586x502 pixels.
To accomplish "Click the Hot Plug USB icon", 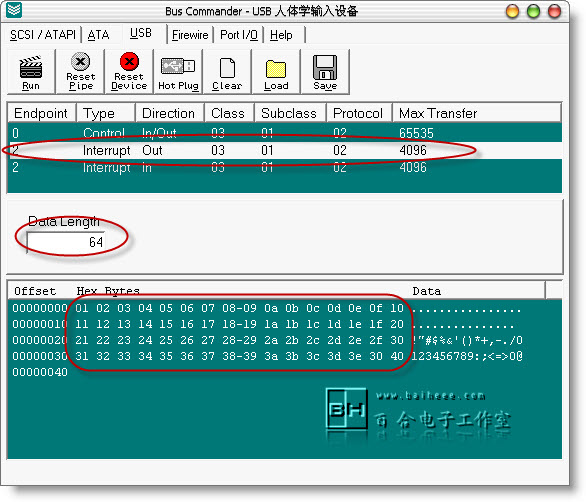I will pyautogui.click(x=178, y=66).
